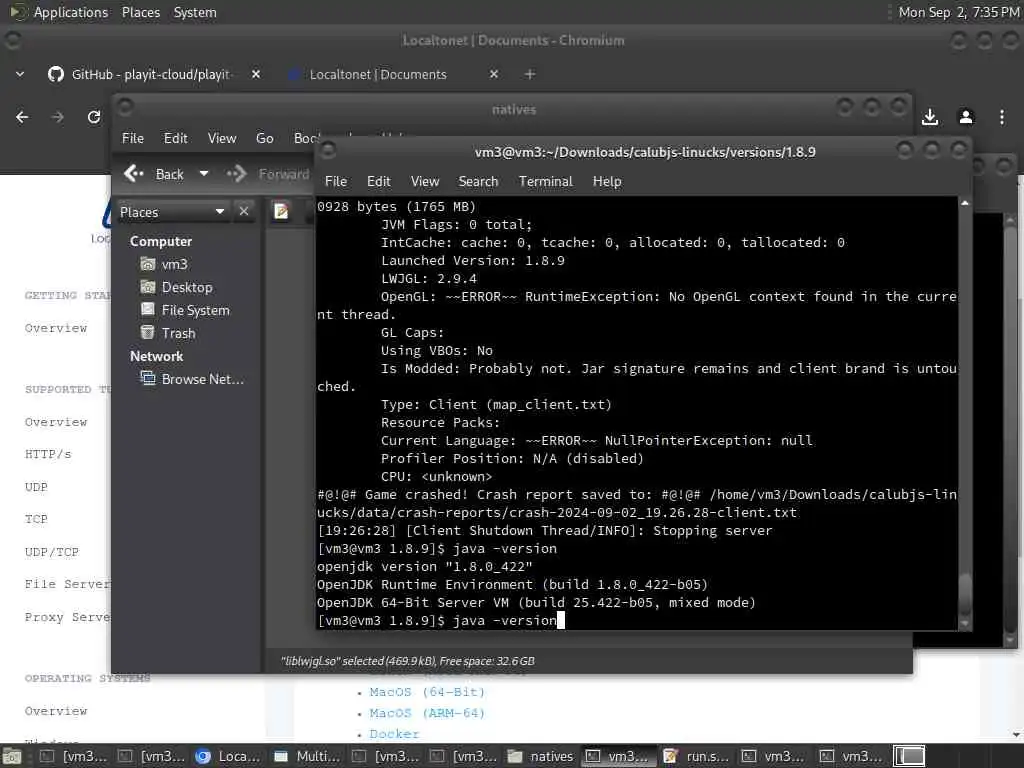The height and width of the screenshot is (768, 1024).
Task: Switch to Multi... taskbar entry
Action: tap(306, 757)
